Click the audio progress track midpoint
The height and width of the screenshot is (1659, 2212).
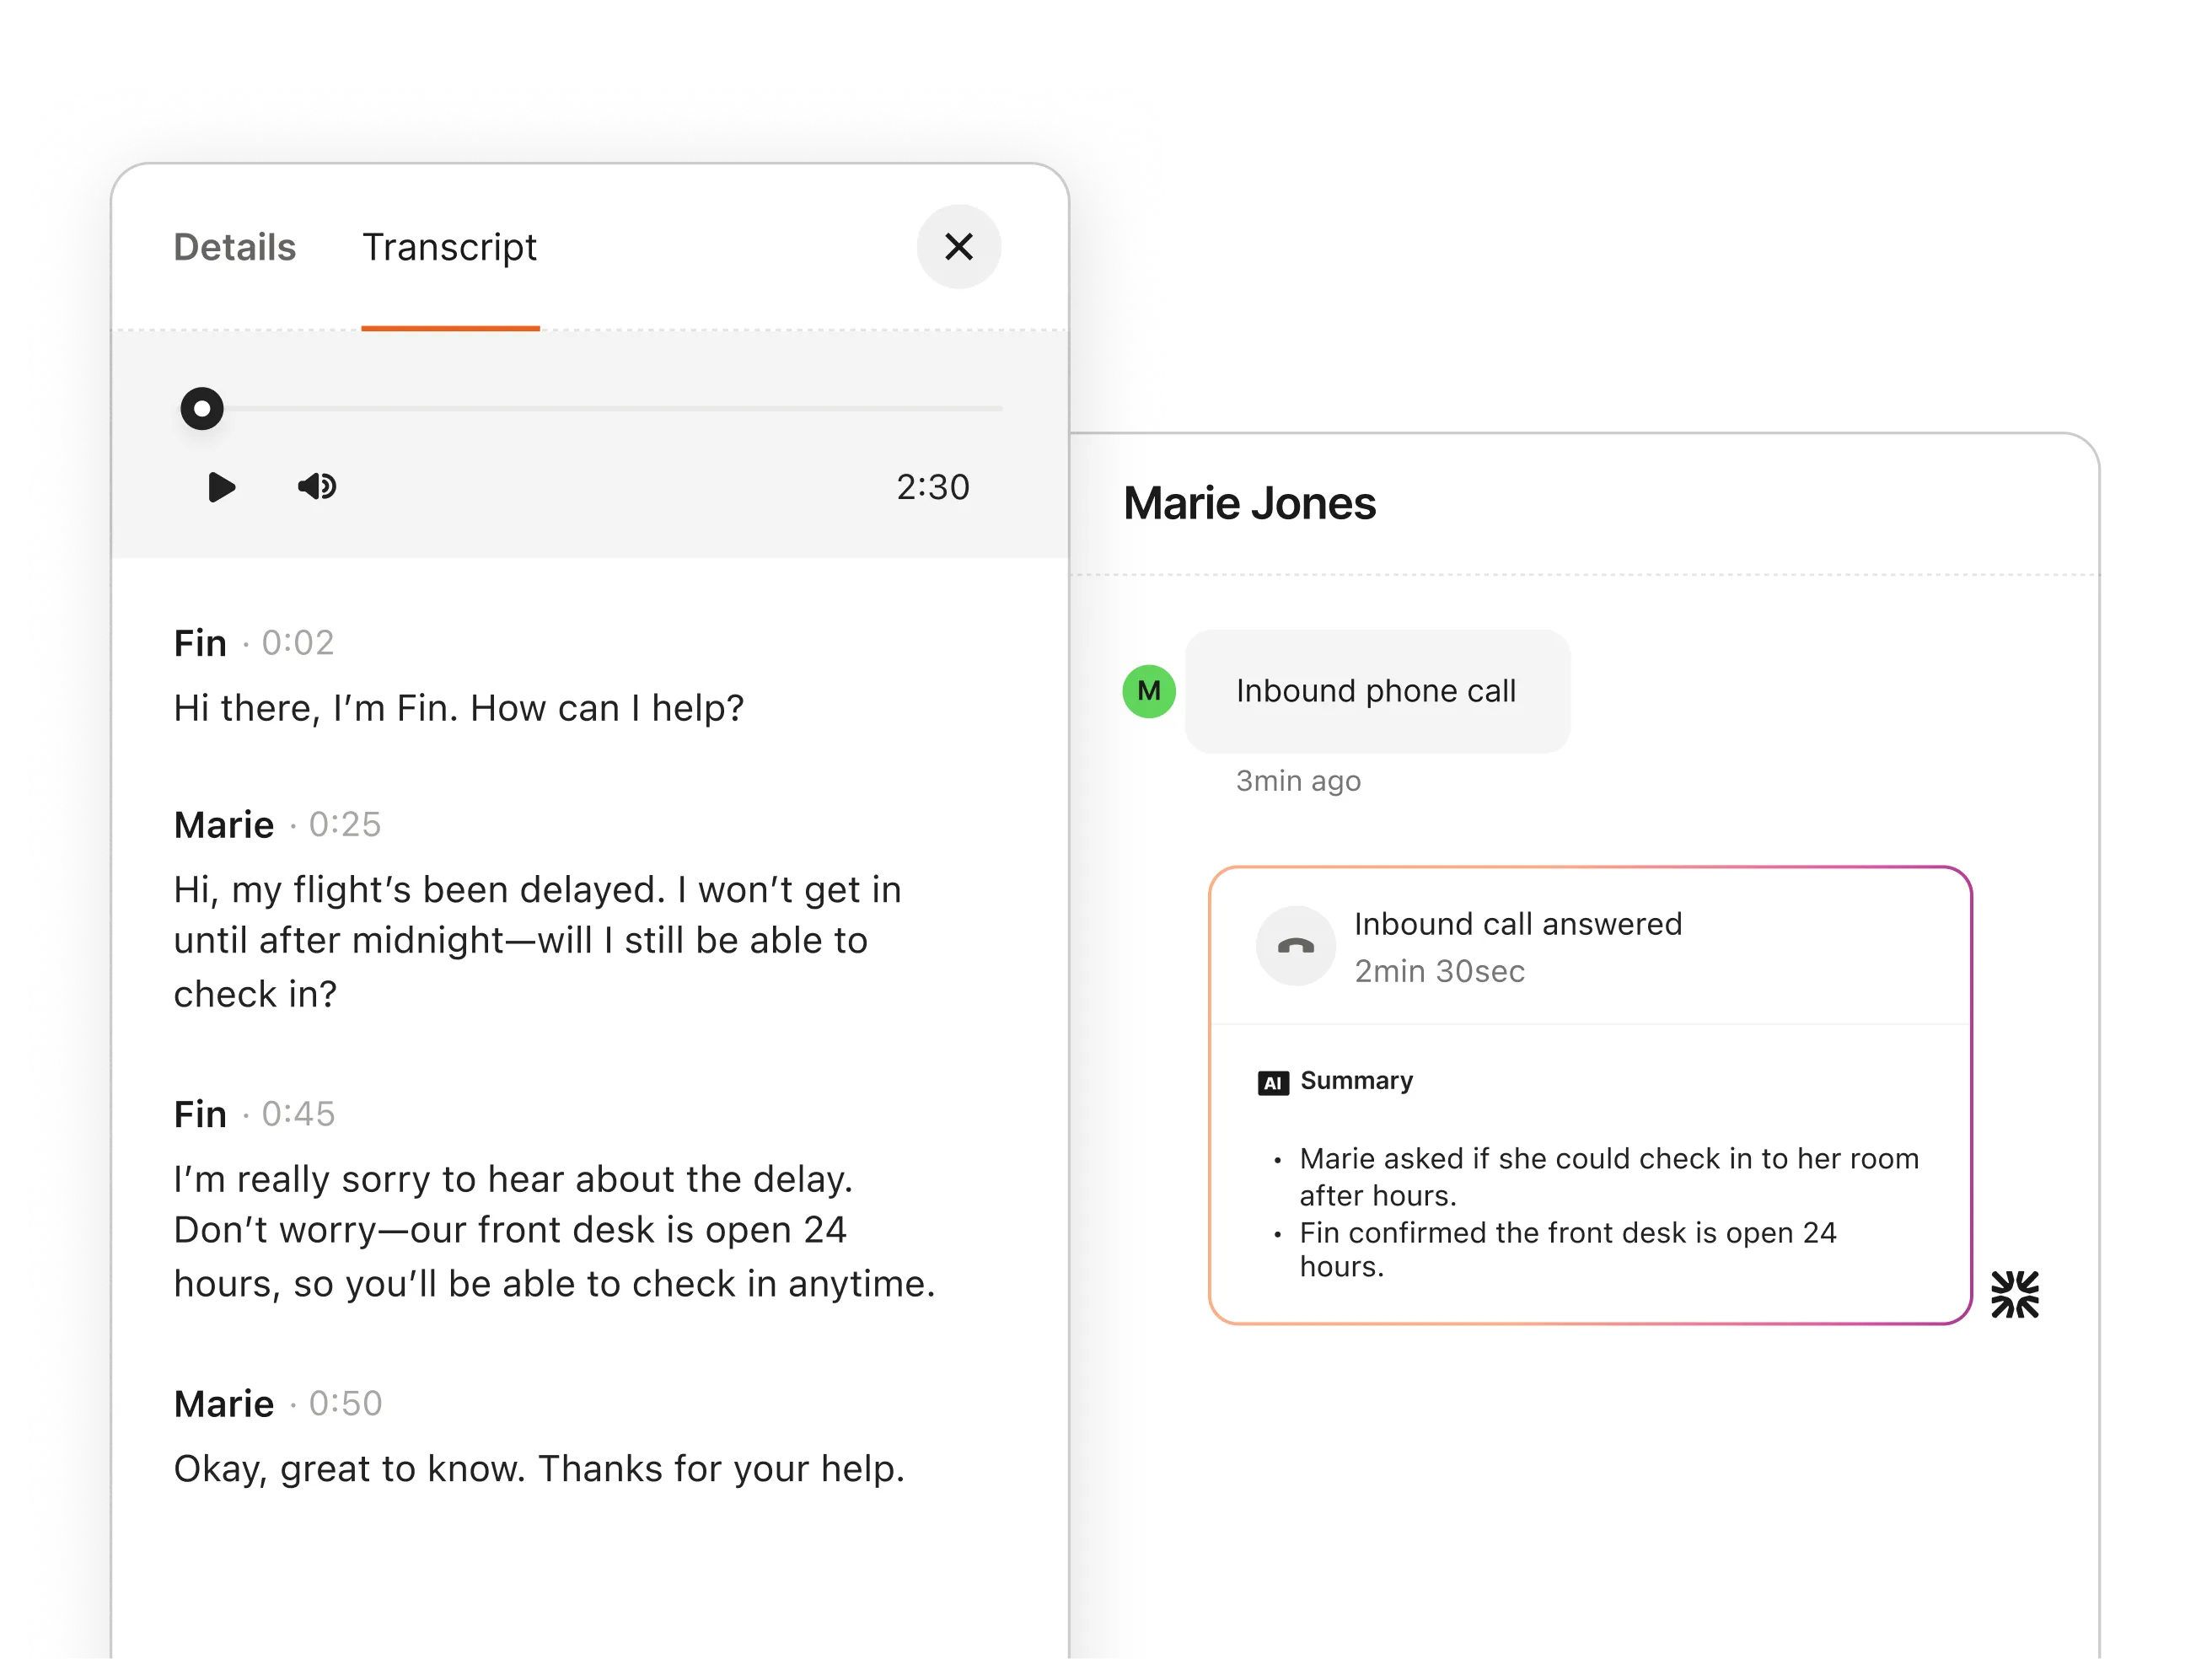click(x=602, y=409)
